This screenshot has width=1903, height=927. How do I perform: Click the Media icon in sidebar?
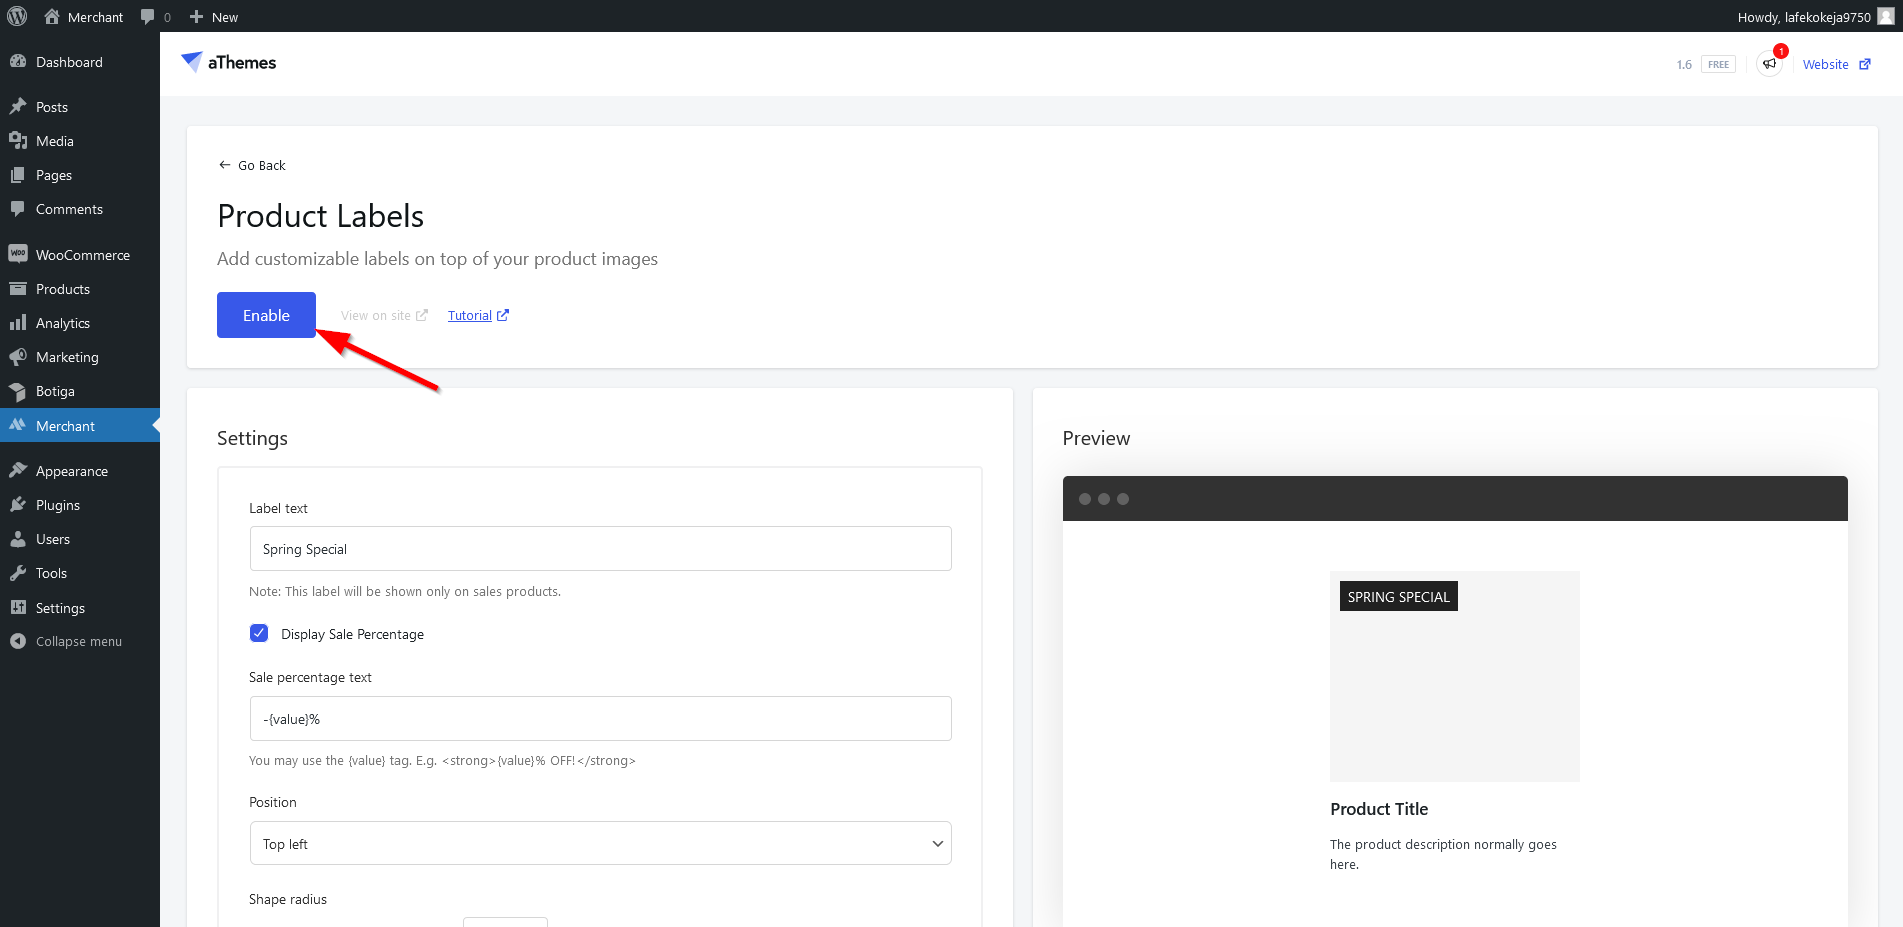pyautogui.click(x=18, y=141)
